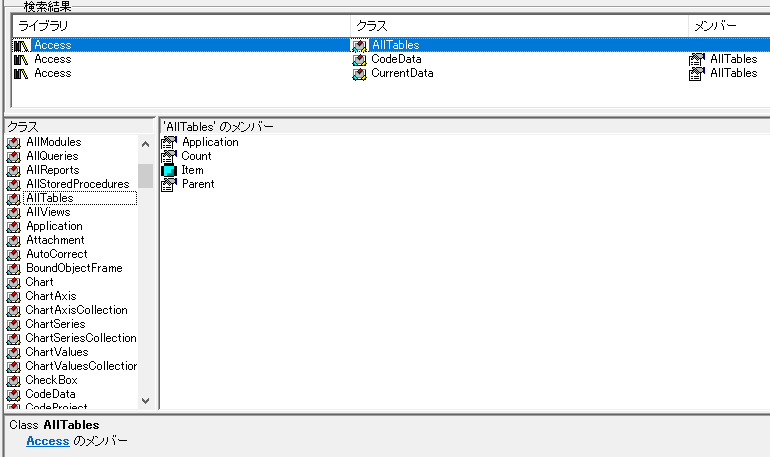This screenshot has height=457, width=770.
Task: Click the class icon beside AllQueries
Action: click(x=14, y=157)
